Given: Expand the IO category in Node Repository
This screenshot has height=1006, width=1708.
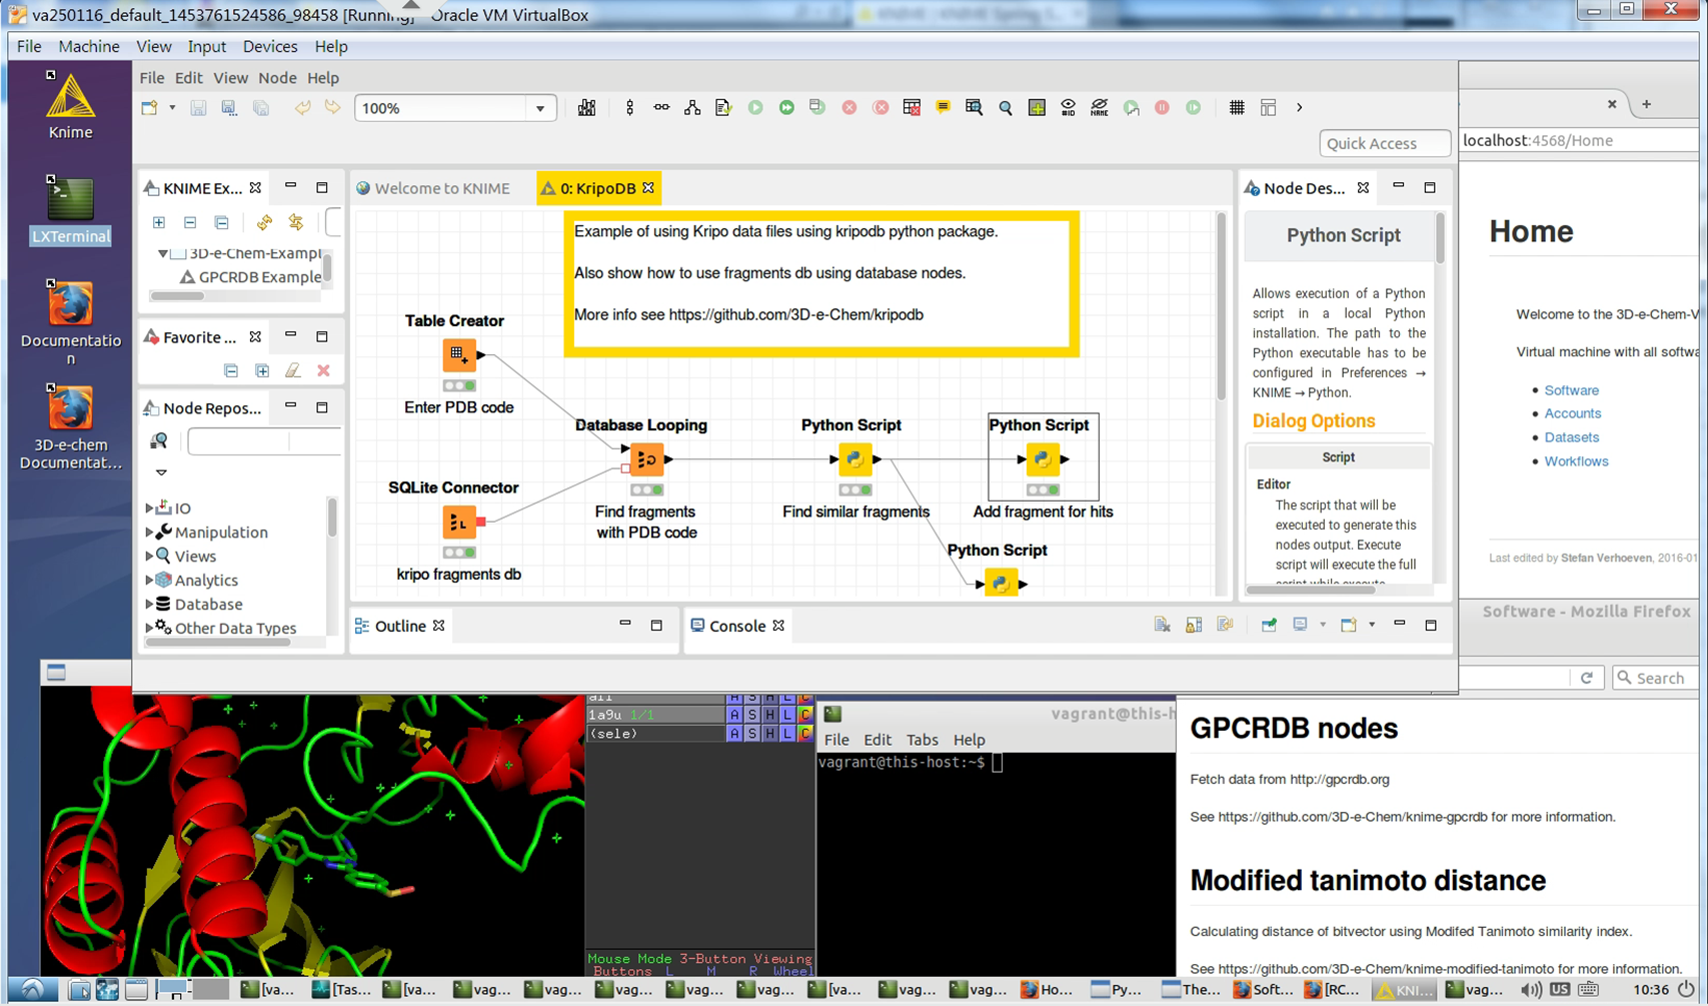Looking at the screenshot, I should pos(150,508).
